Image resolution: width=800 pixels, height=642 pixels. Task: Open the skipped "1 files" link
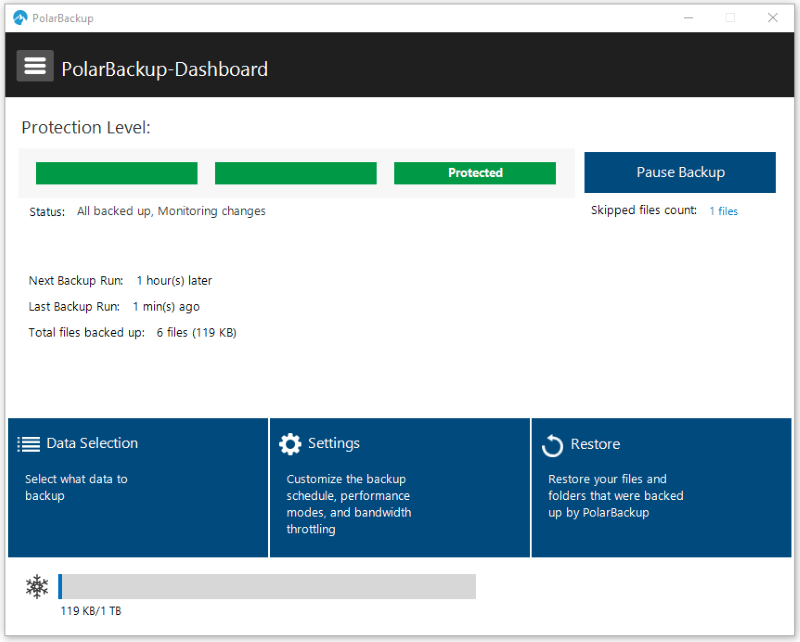[x=723, y=211]
